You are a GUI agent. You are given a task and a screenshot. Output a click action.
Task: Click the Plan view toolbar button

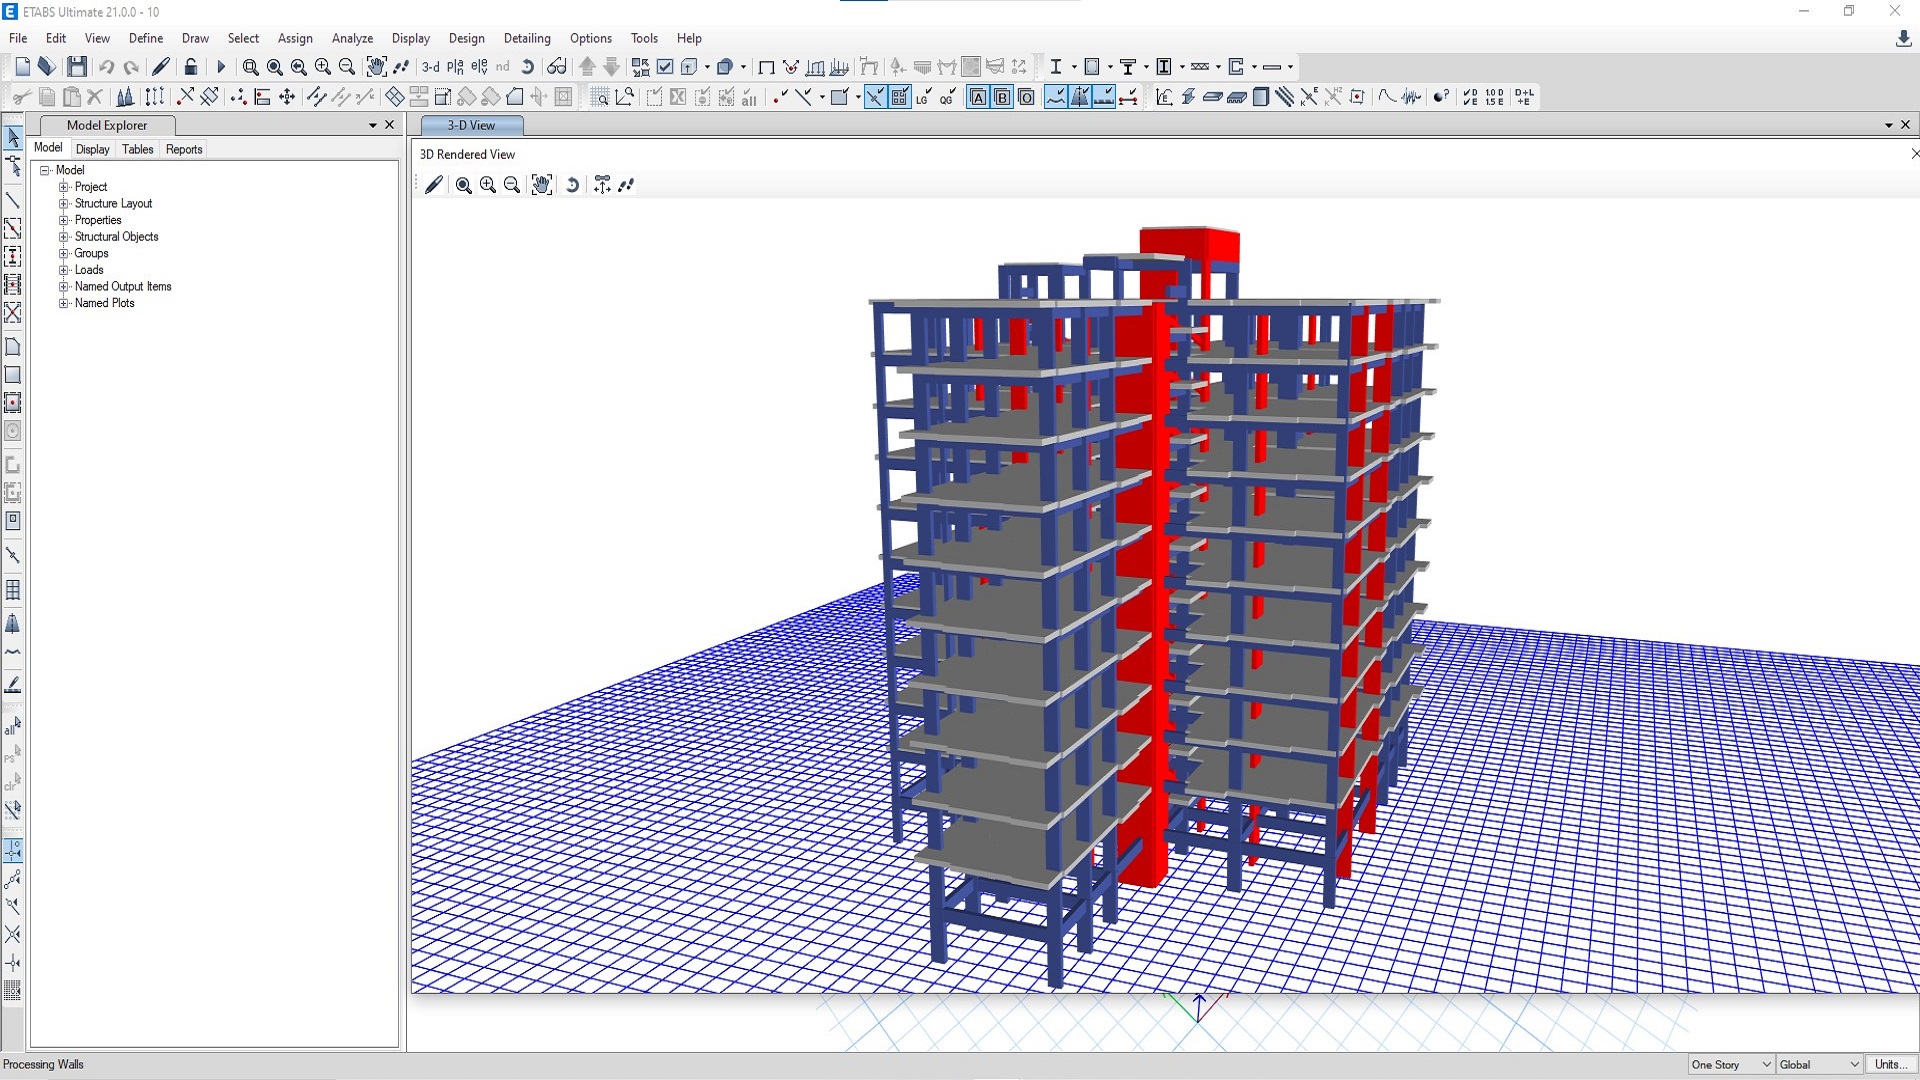tap(455, 67)
